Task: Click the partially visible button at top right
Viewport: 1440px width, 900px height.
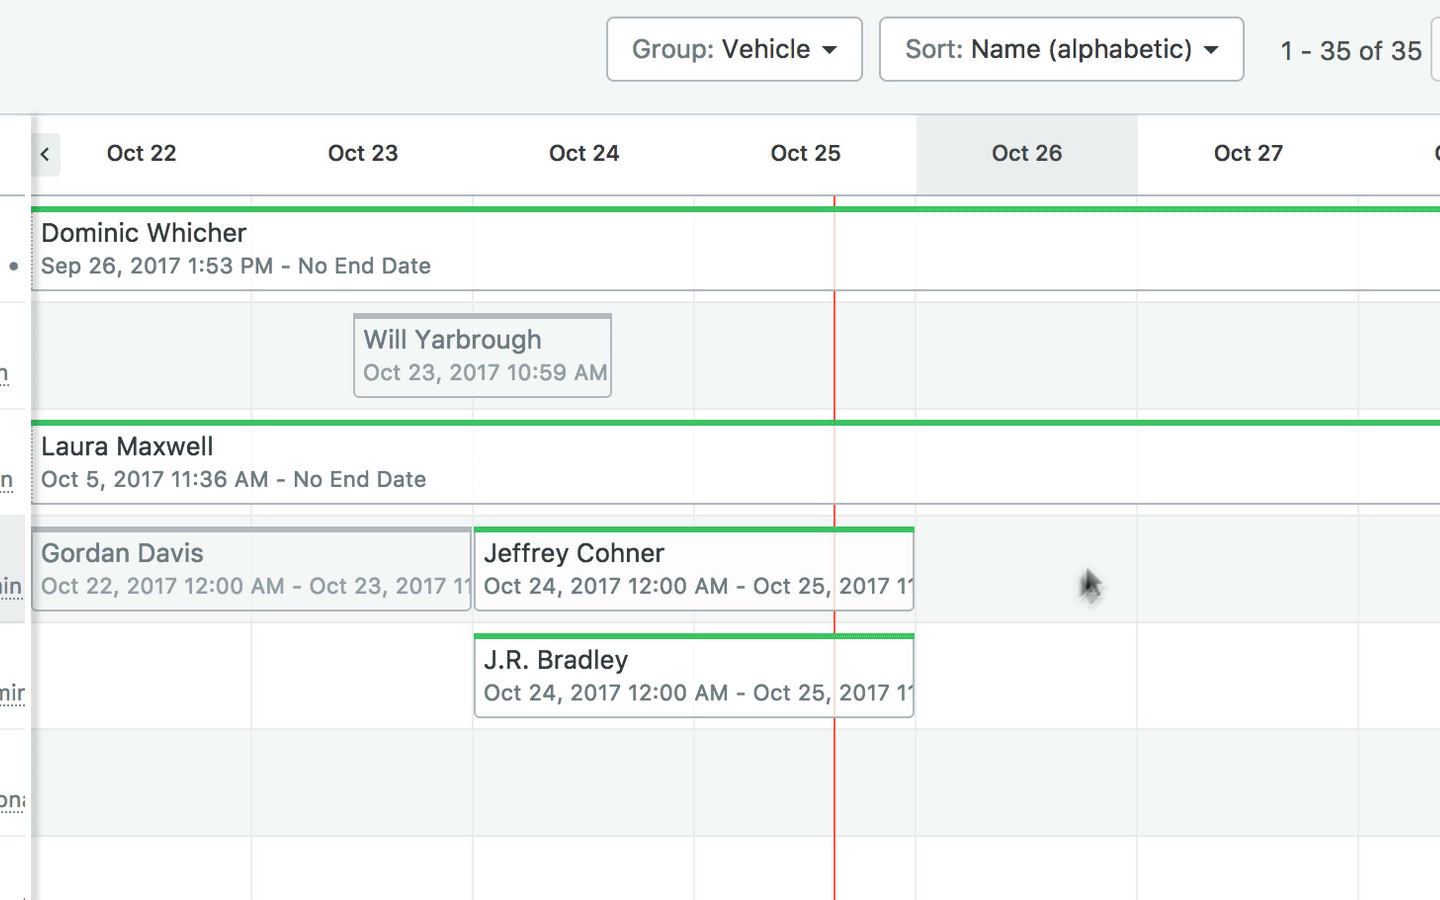Action: [x=1436, y=50]
